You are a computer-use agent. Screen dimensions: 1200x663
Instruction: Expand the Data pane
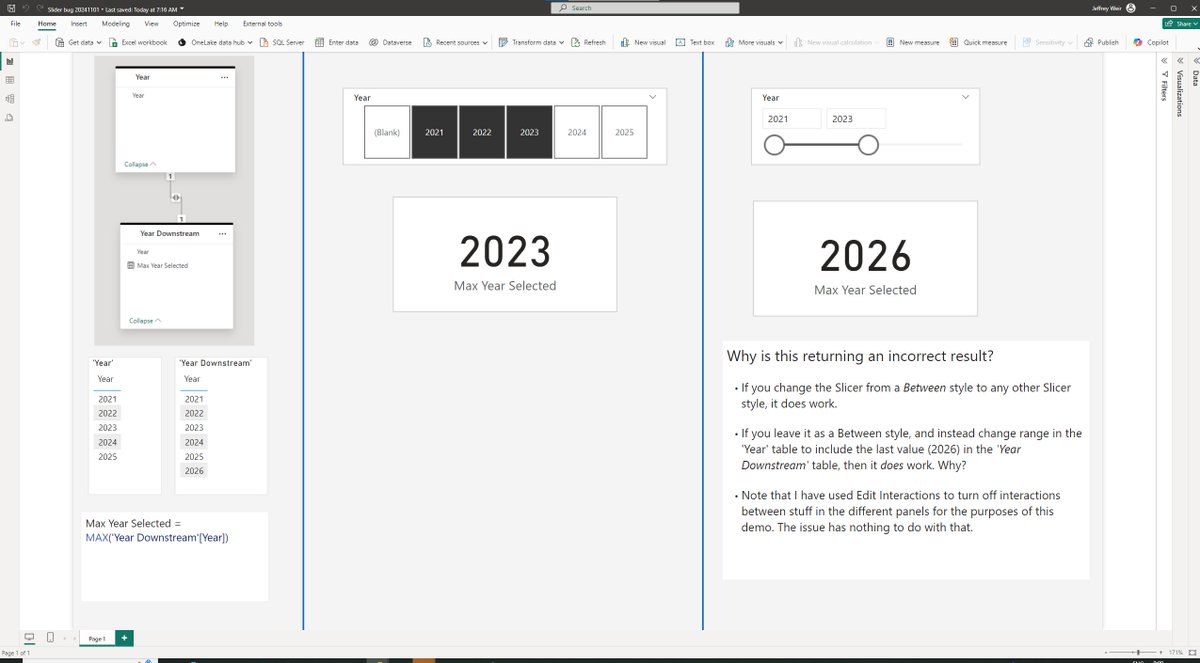pos(1194,60)
